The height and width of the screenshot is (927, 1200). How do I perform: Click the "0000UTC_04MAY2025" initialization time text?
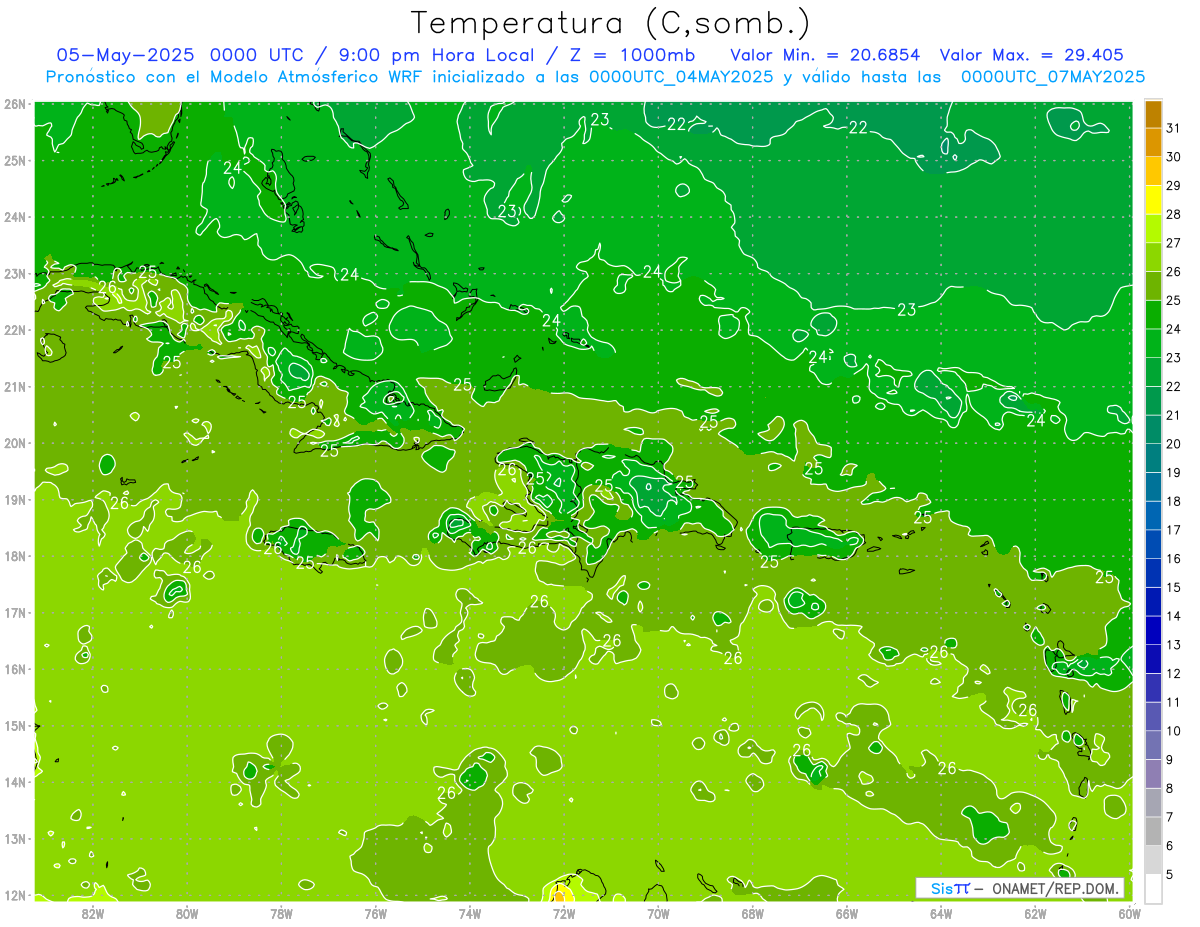pos(681,76)
